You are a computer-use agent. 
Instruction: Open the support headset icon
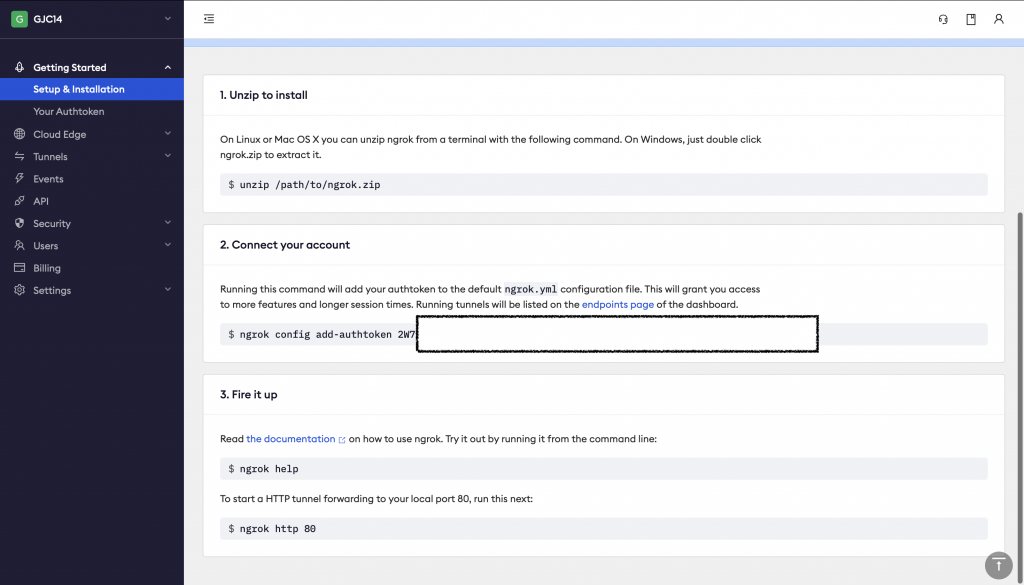pos(943,19)
